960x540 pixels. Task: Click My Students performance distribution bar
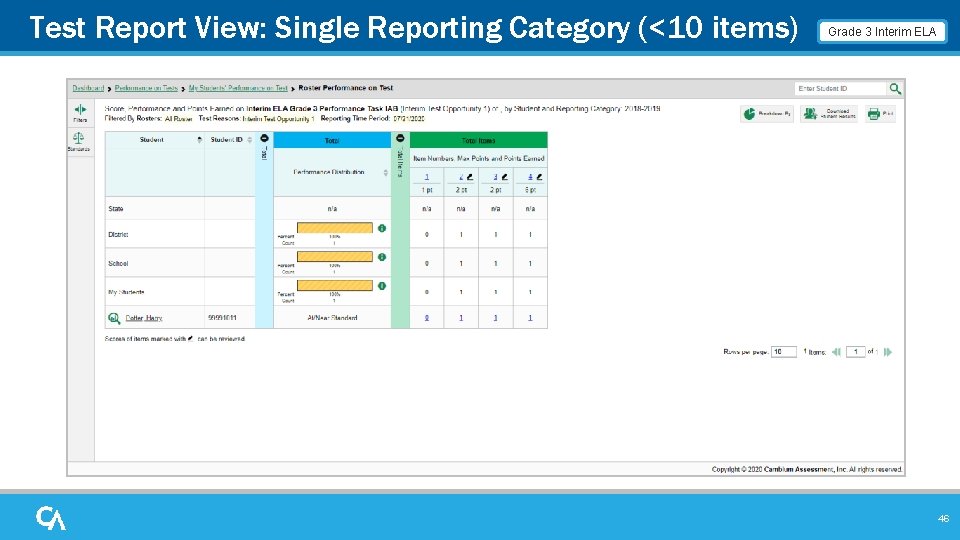coord(335,285)
